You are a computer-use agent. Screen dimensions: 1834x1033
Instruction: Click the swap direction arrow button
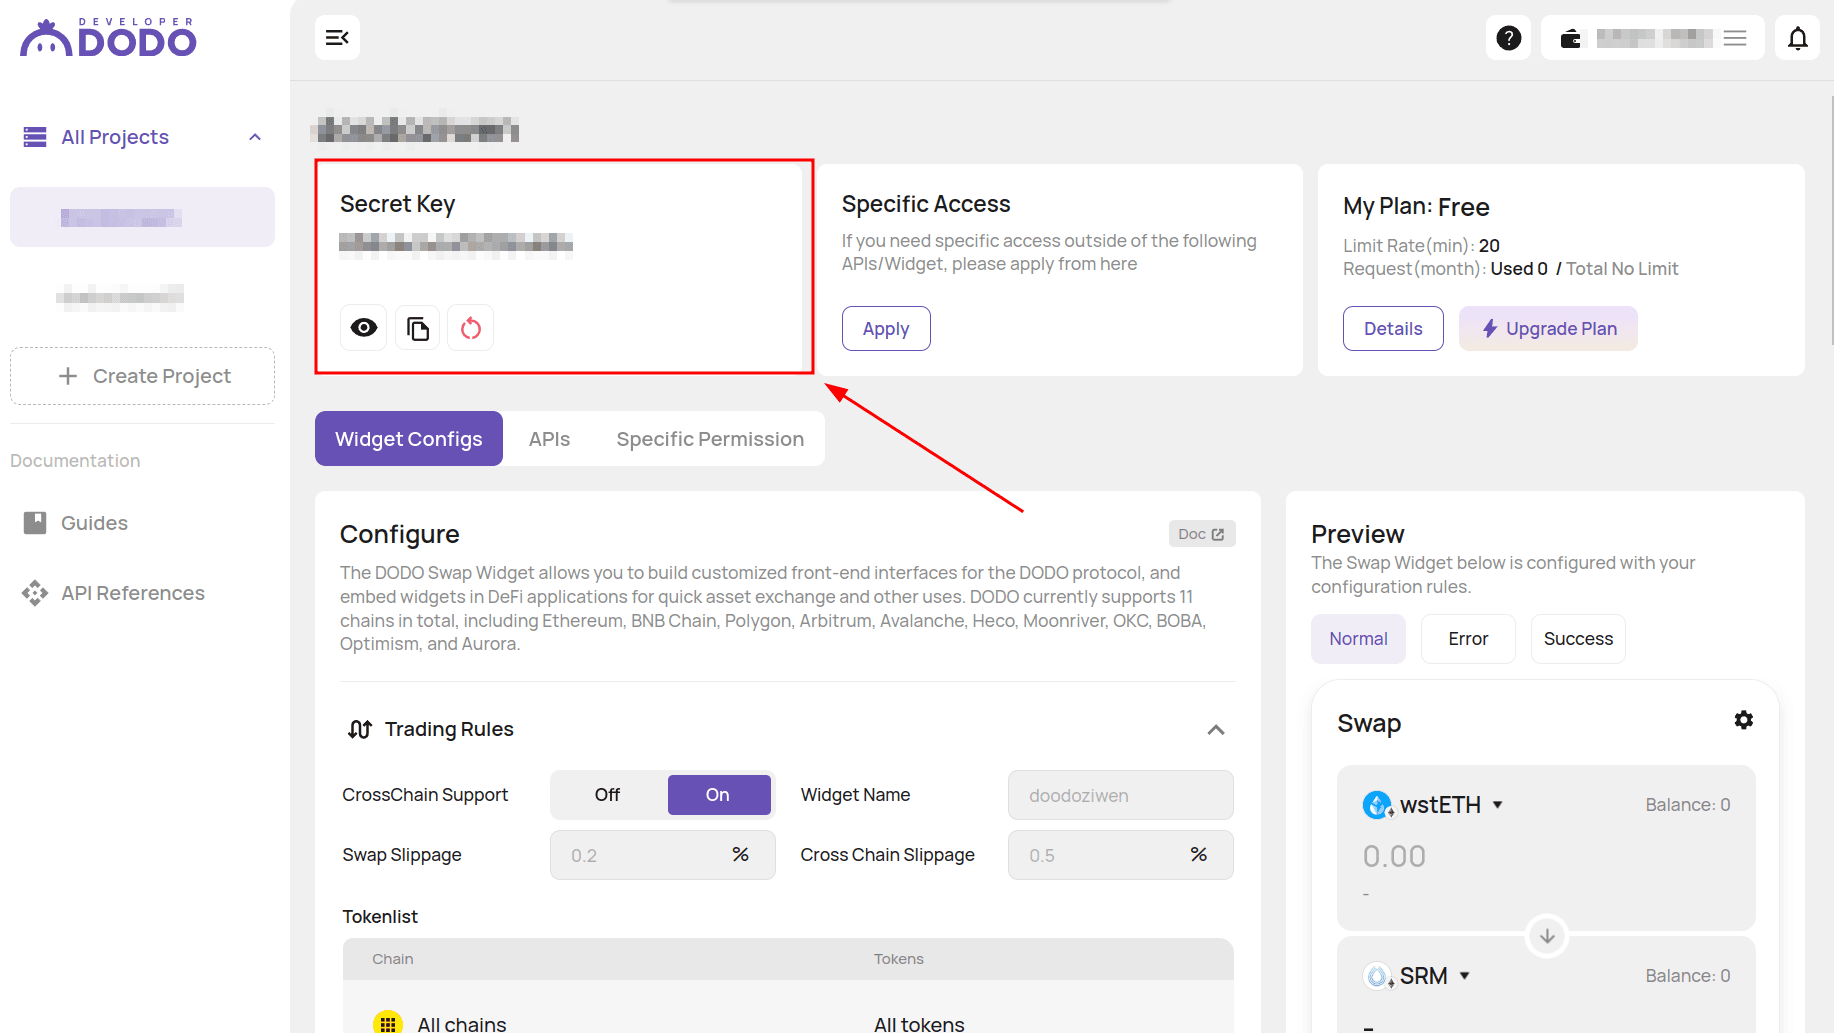click(x=1547, y=936)
